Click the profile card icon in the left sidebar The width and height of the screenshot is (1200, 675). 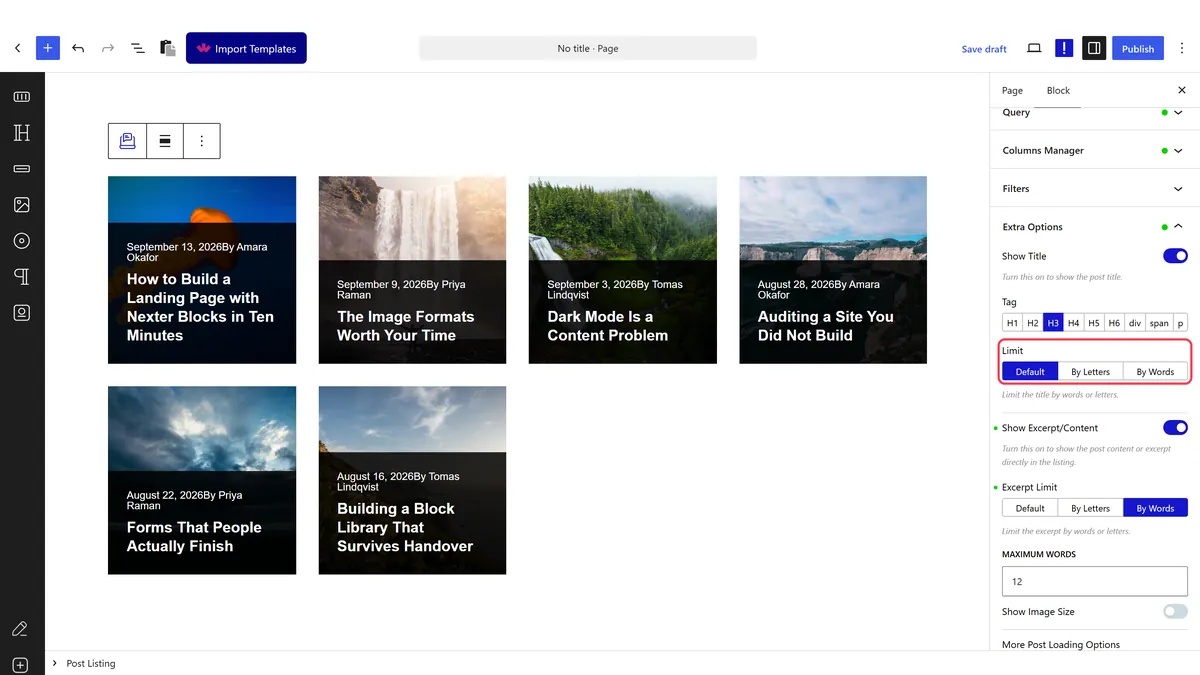[x=22, y=313]
